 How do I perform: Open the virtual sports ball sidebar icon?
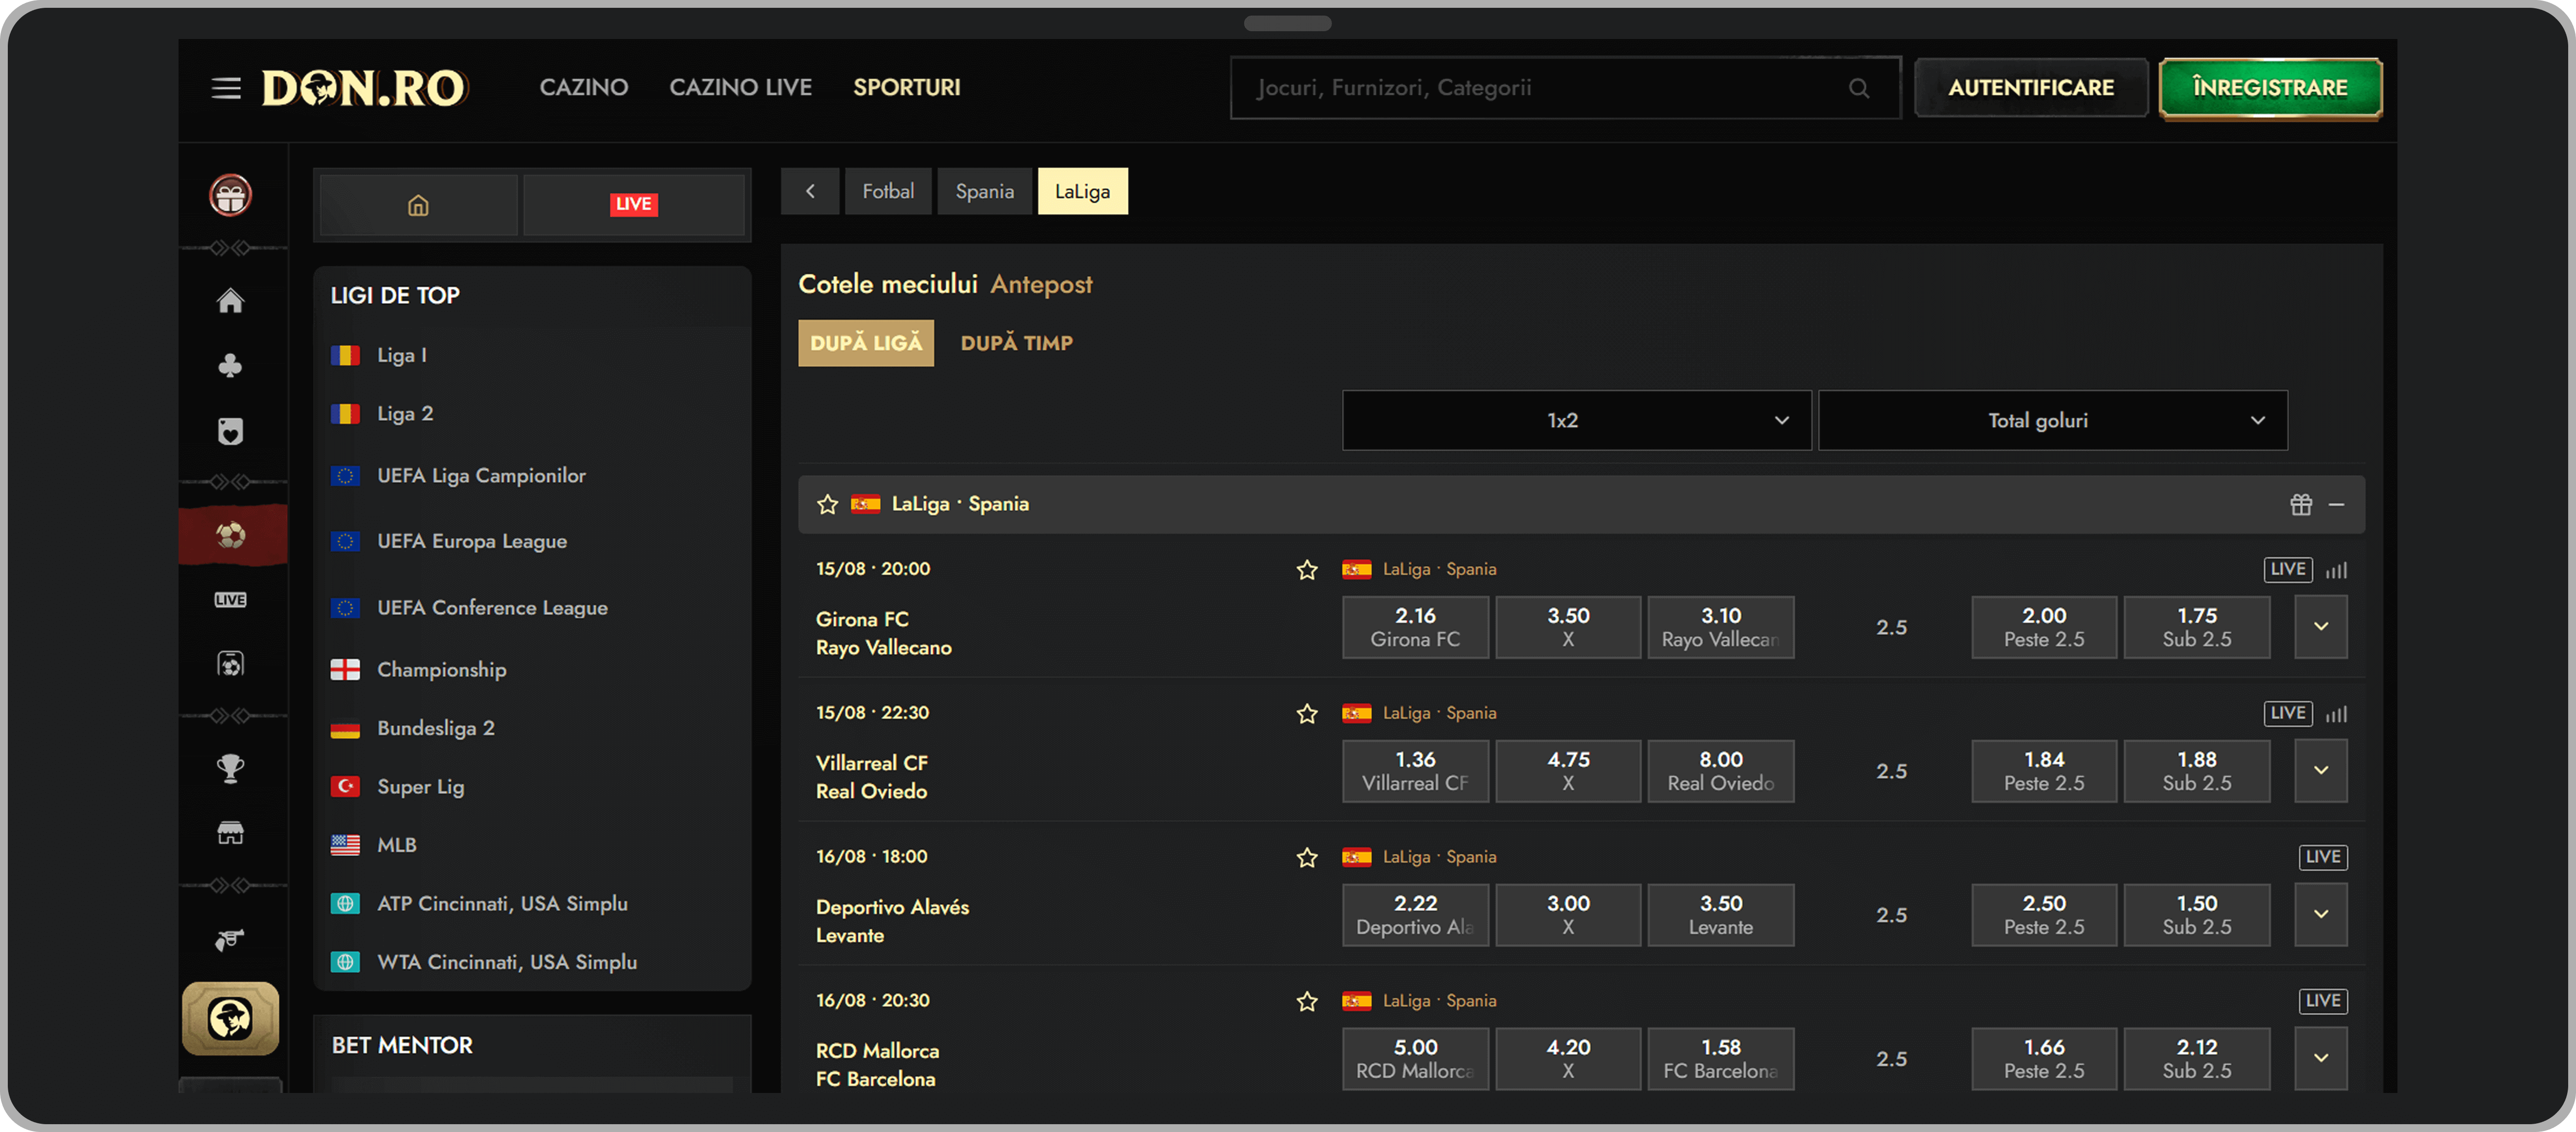(x=230, y=664)
